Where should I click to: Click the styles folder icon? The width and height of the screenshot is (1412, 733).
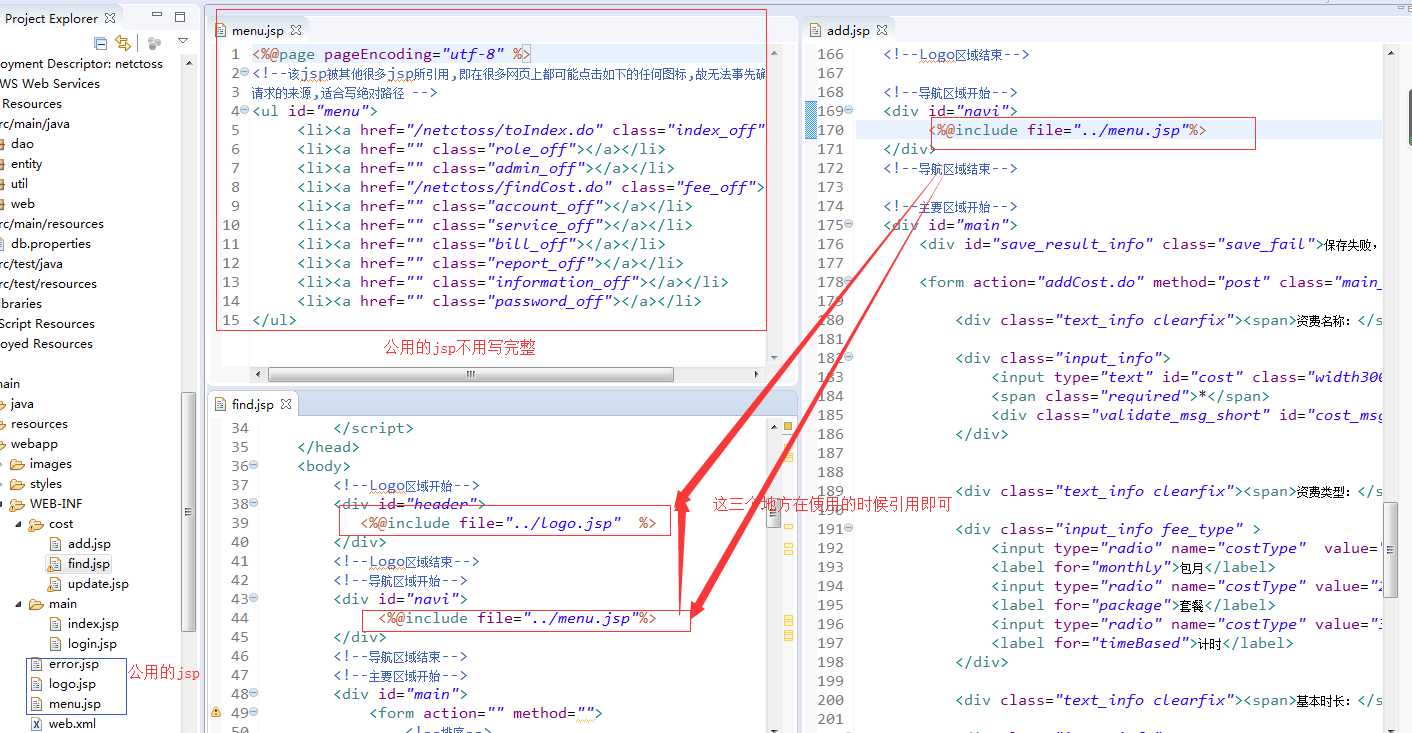point(17,484)
